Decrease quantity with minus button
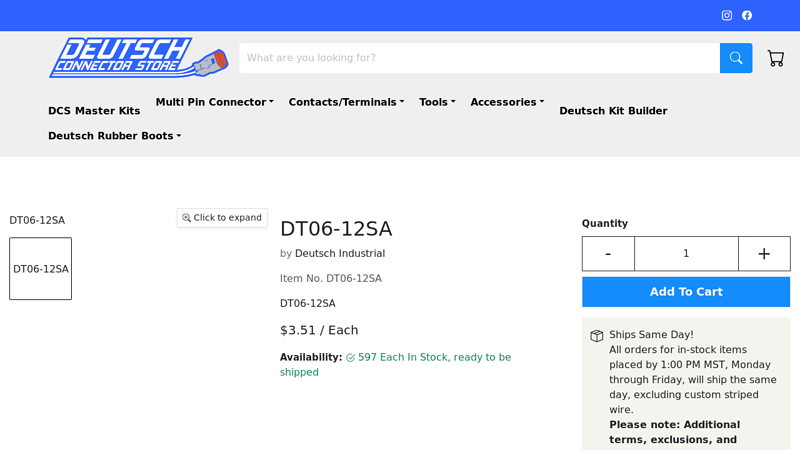This screenshot has height=450, width=800. [608, 254]
